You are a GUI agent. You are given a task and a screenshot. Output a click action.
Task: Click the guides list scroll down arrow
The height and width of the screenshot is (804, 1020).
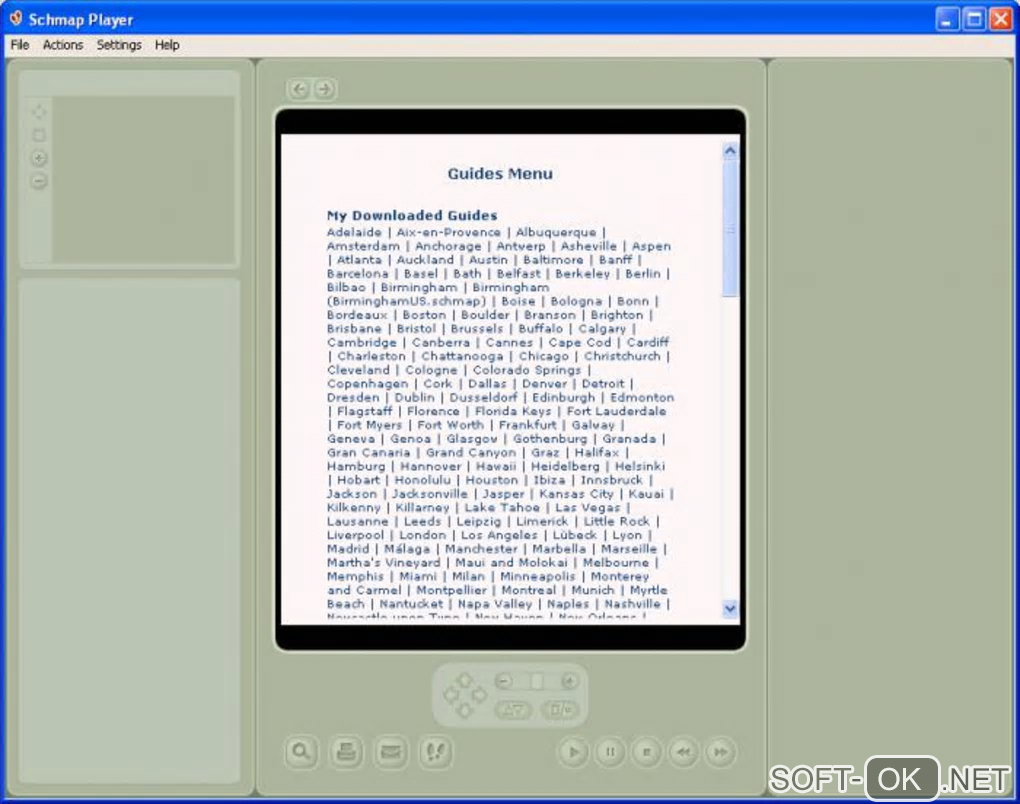pyautogui.click(x=730, y=608)
